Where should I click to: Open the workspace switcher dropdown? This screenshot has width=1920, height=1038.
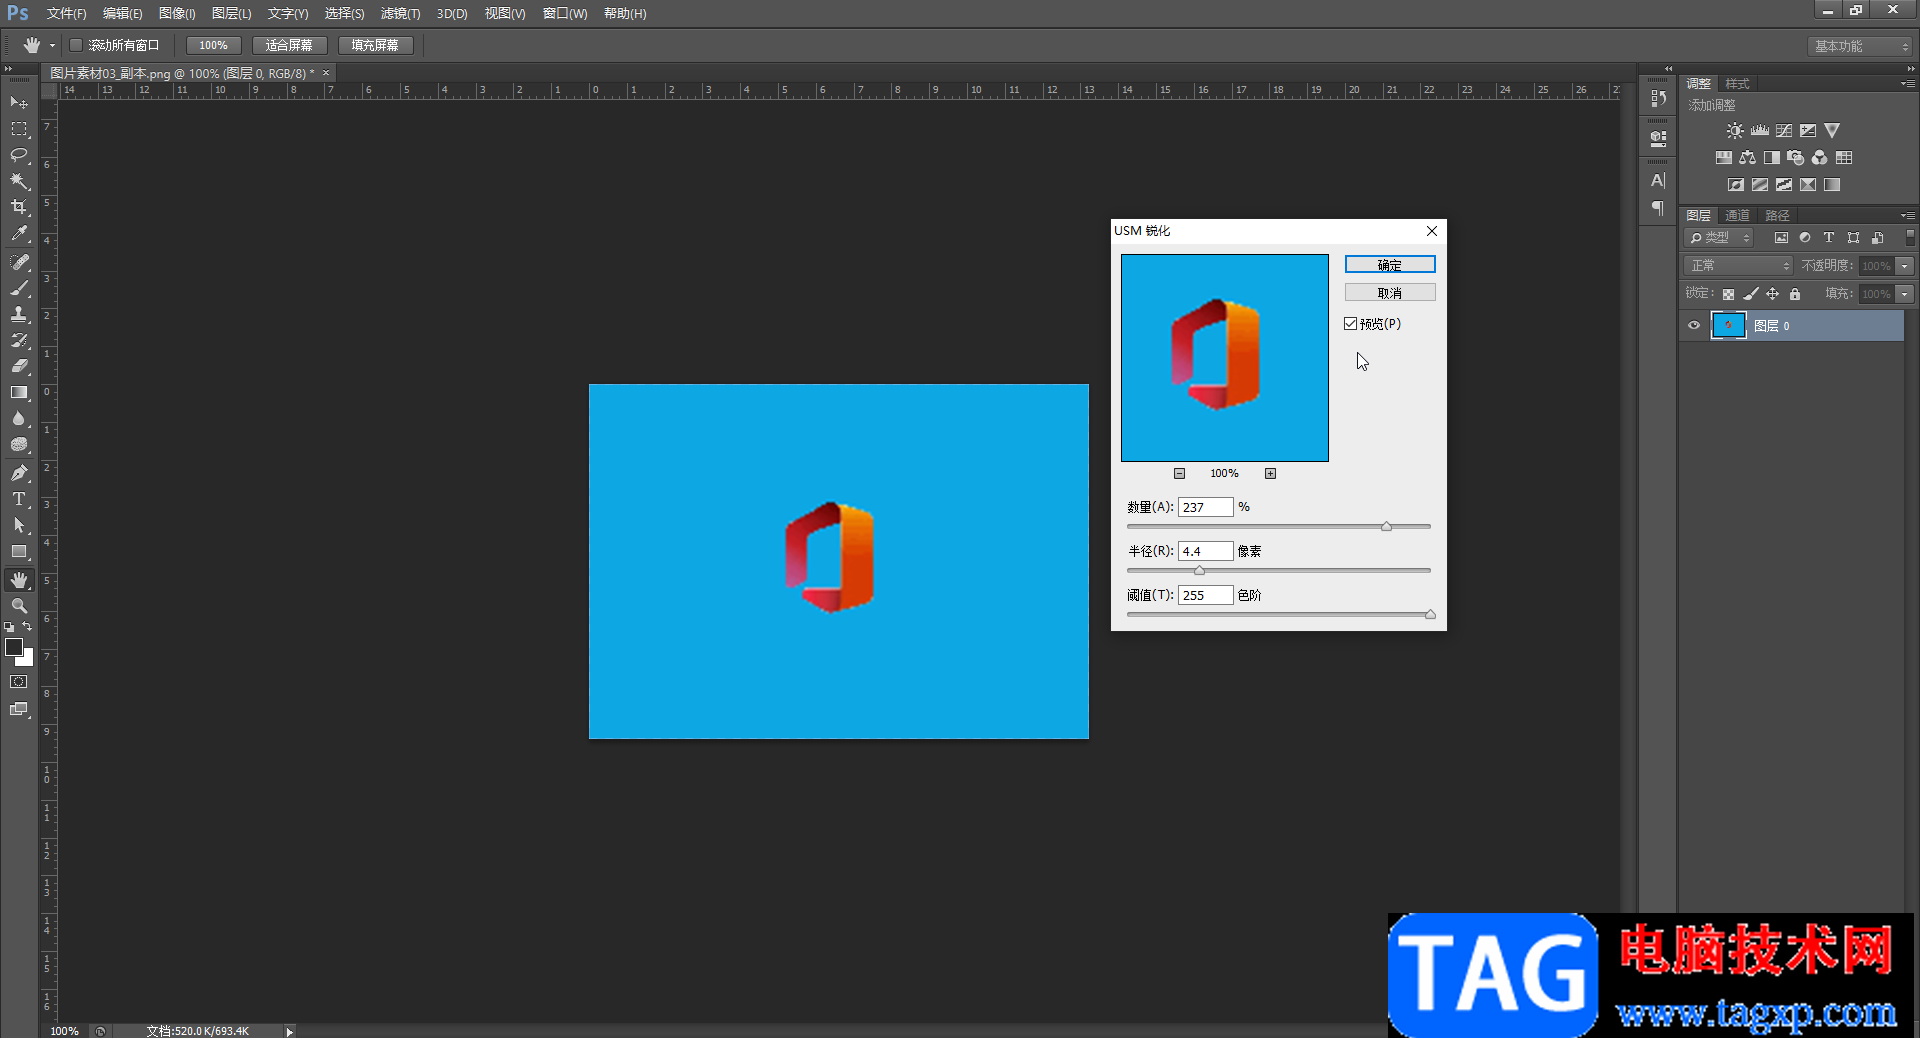click(1860, 46)
